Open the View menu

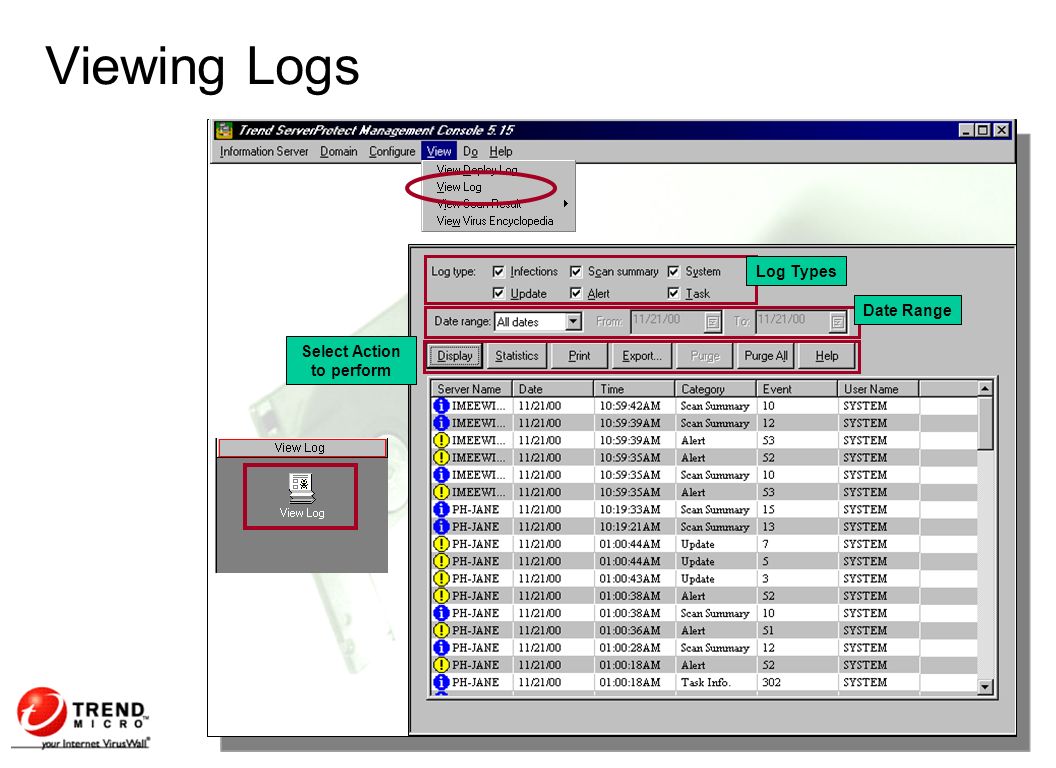[439, 152]
